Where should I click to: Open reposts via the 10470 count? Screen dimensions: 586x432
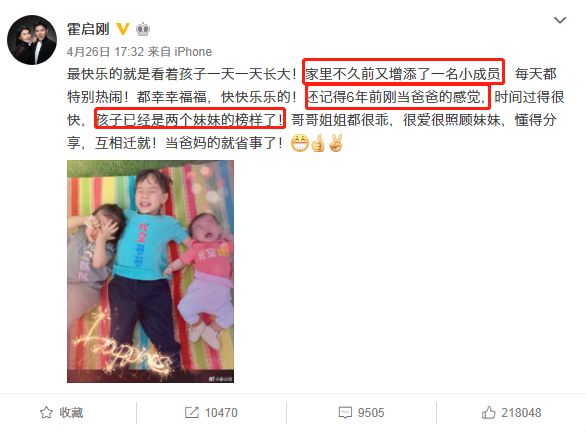[221, 413]
